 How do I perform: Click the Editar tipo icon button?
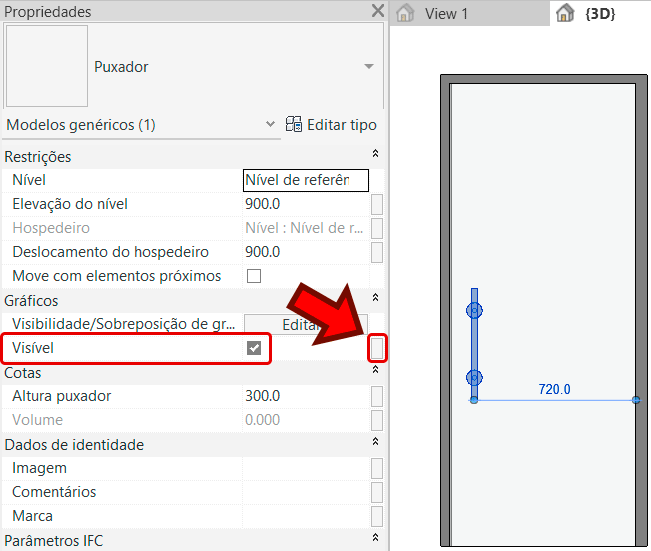[294, 125]
